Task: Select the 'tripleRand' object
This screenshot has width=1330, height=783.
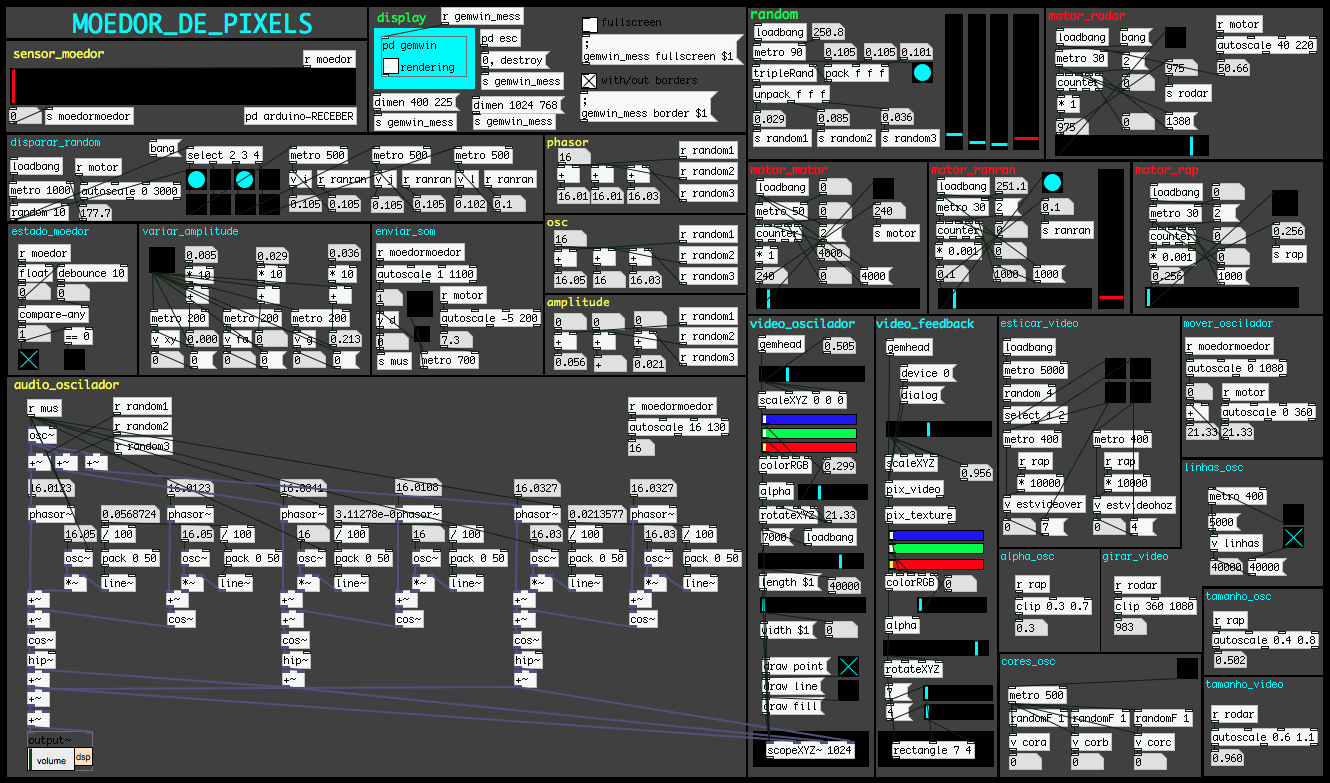Action: 785,73
